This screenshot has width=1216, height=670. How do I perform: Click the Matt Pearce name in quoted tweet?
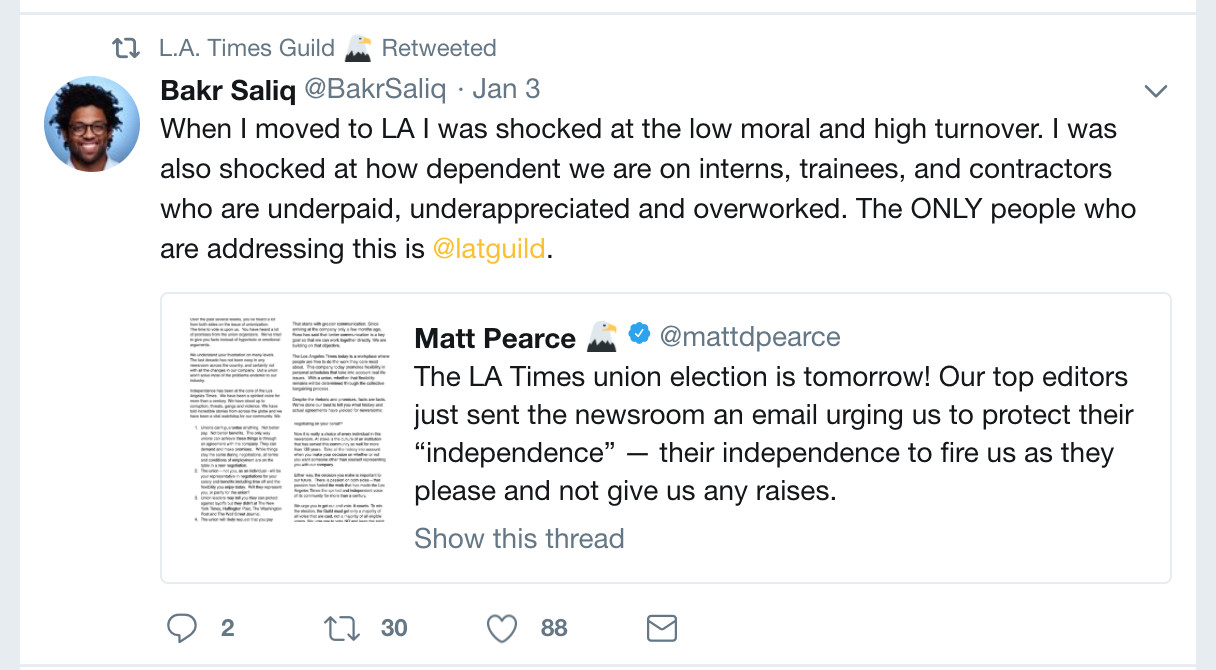[x=494, y=337]
